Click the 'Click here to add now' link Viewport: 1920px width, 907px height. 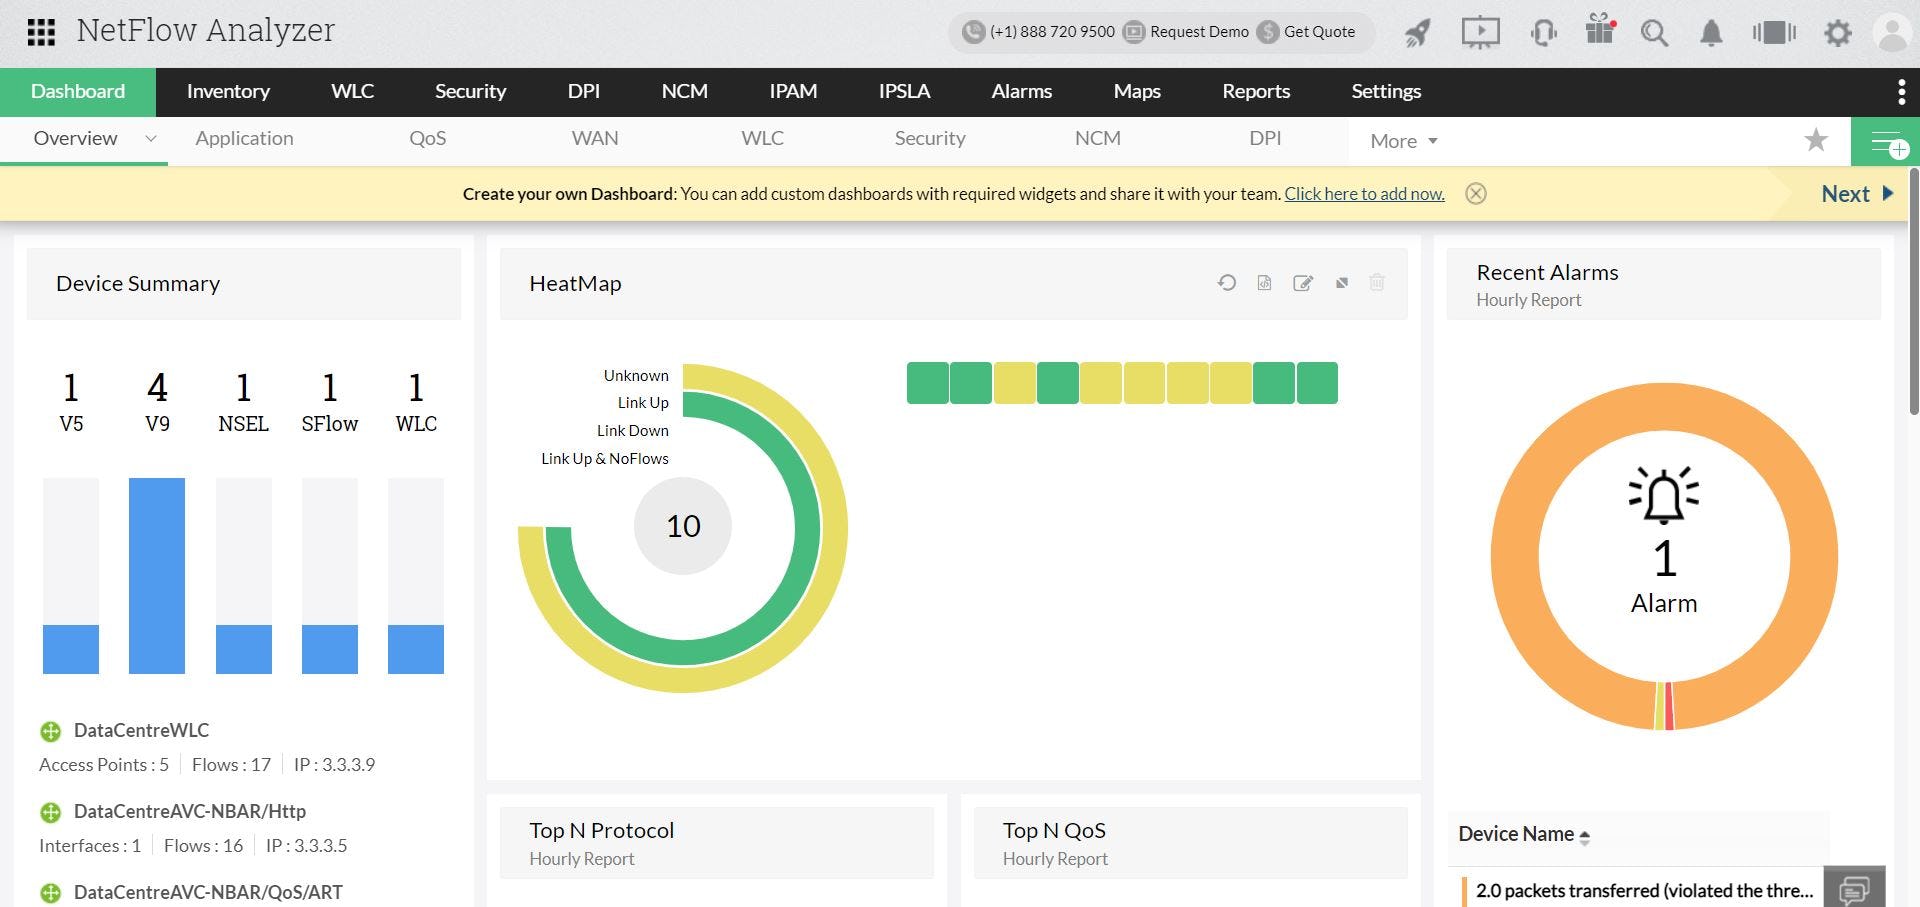(1363, 193)
